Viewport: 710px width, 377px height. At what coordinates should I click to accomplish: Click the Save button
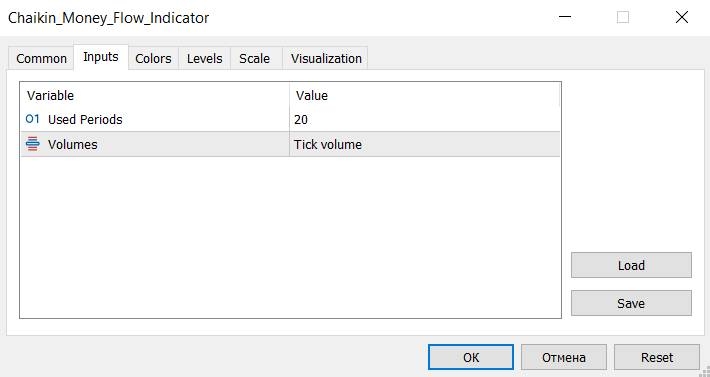click(631, 303)
